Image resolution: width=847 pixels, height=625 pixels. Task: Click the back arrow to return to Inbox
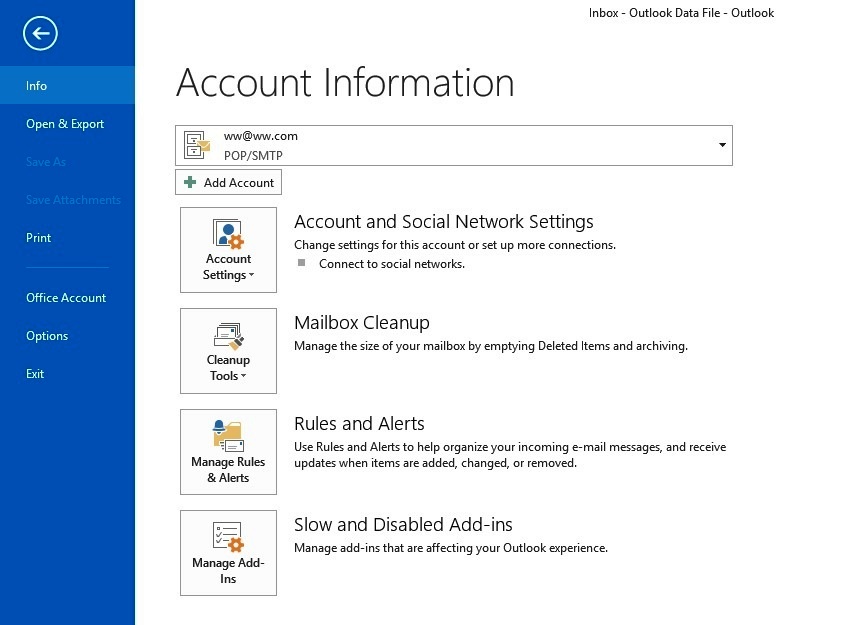[39, 33]
